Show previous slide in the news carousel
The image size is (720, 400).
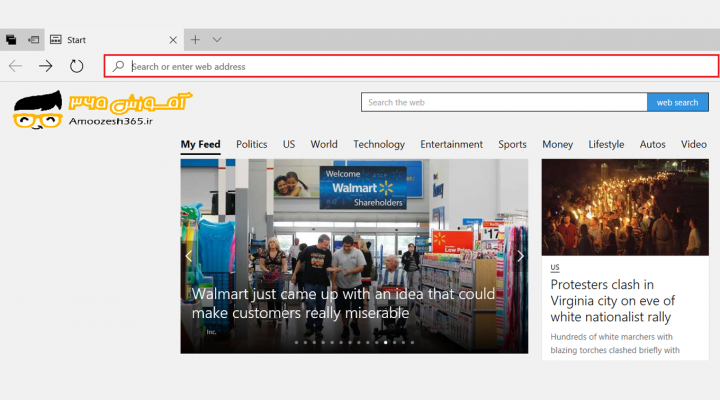click(x=189, y=256)
